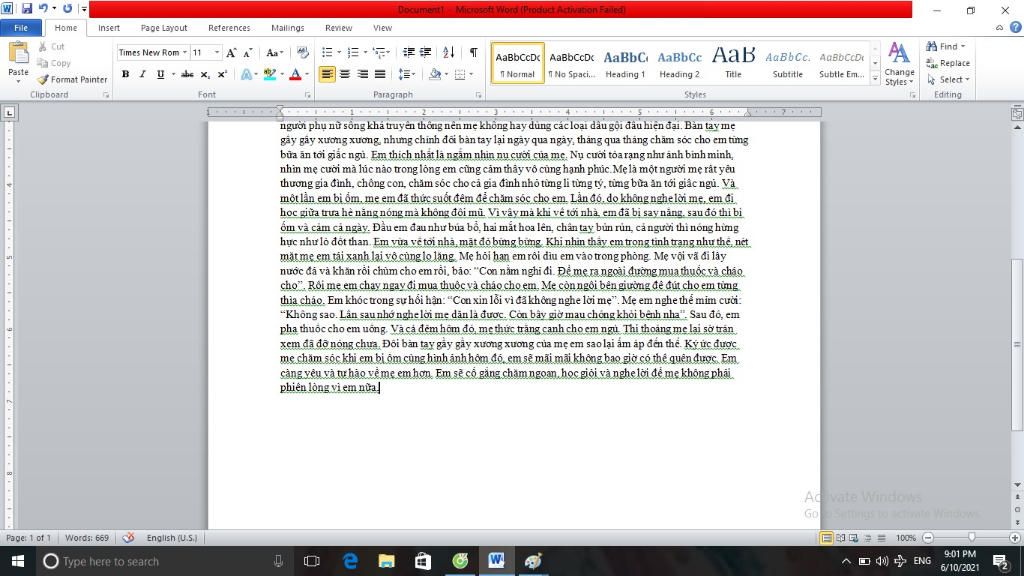
Task: Expand the Styles gallery more arrow
Action: pyautogui.click(x=874, y=79)
